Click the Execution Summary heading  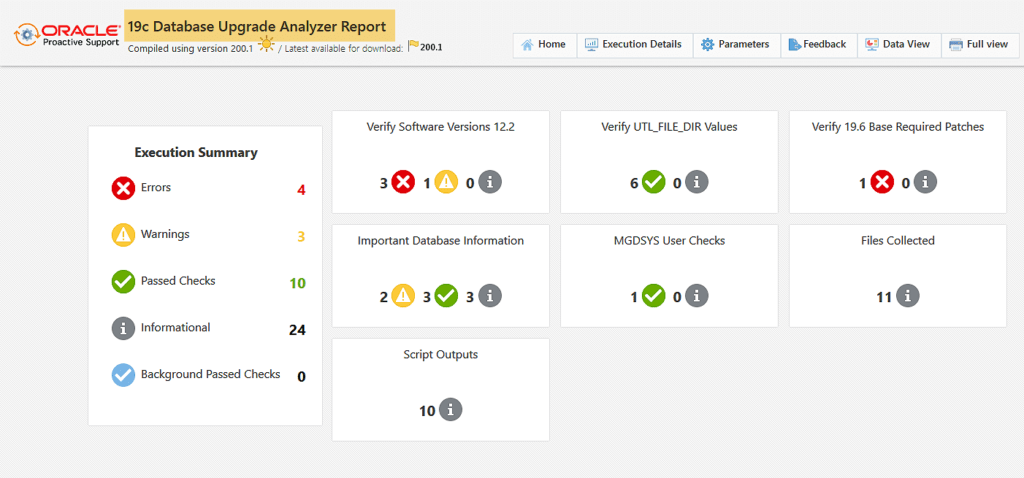[x=196, y=153]
